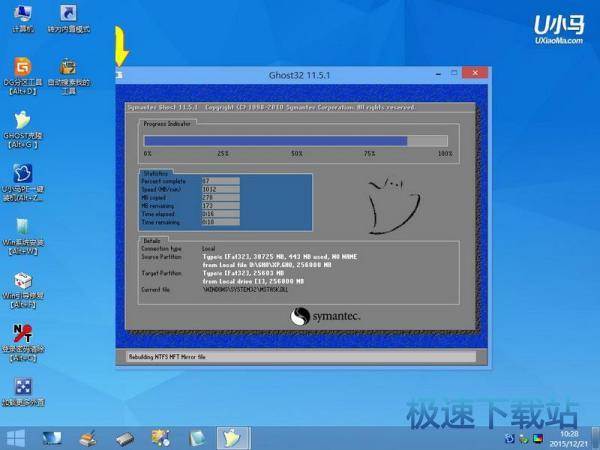Click the Speed (MB/min) value field

[x=220, y=189]
